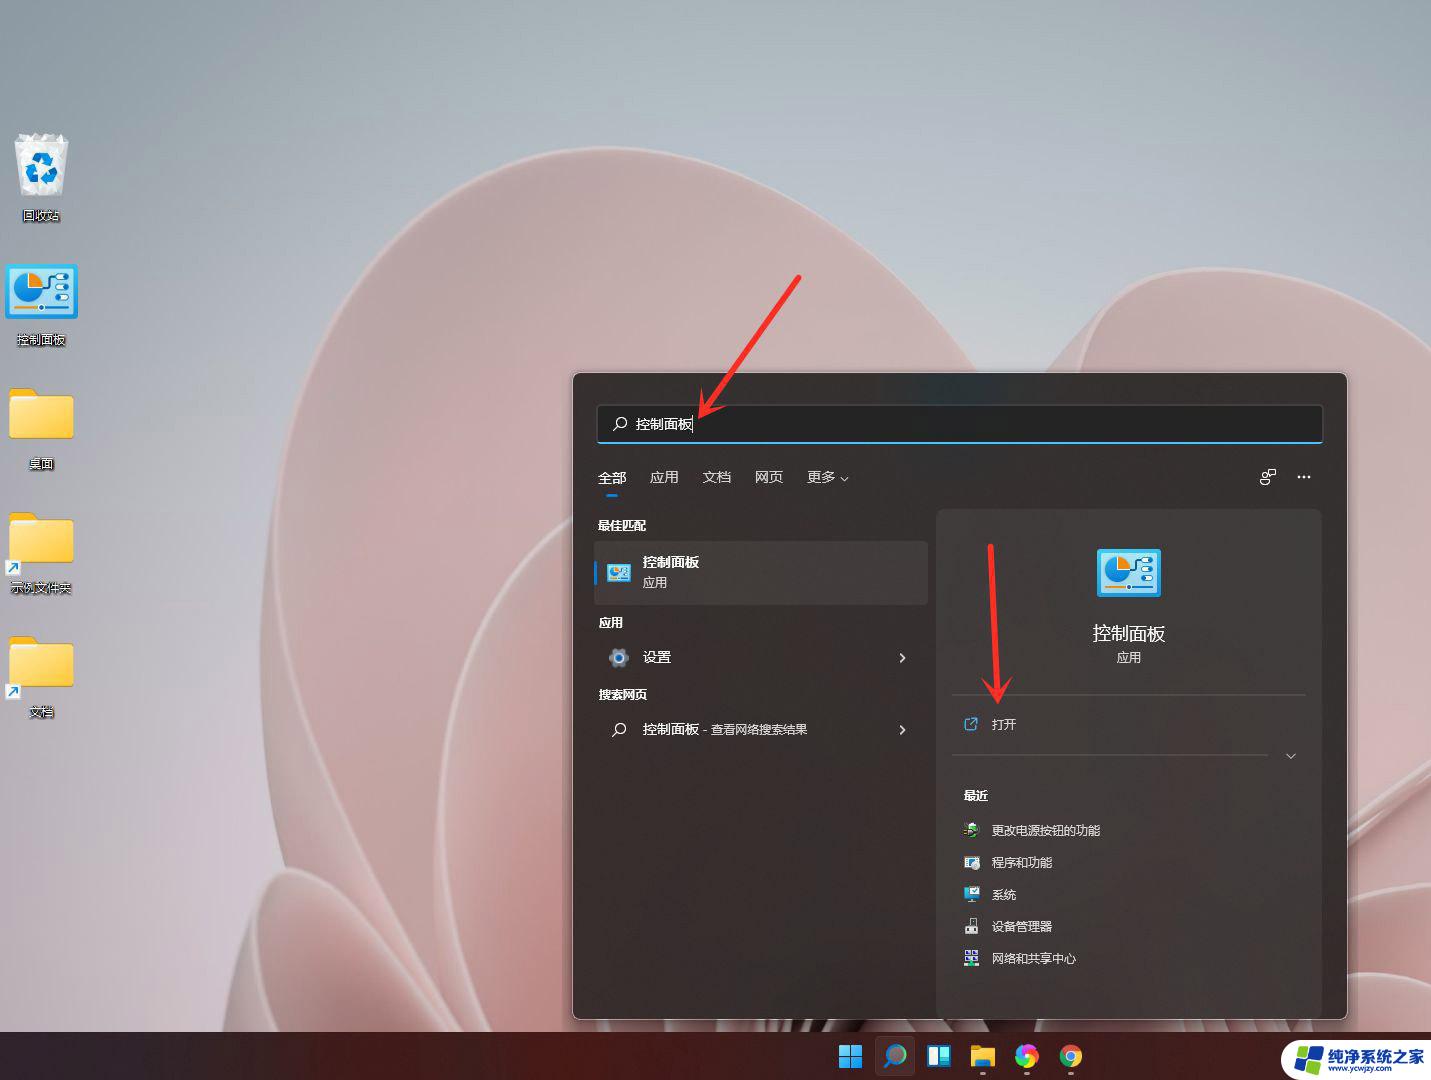Open File Explorer from the taskbar
Image resolution: width=1431 pixels, height=1080 pixels.
(x=982, y=1056)
